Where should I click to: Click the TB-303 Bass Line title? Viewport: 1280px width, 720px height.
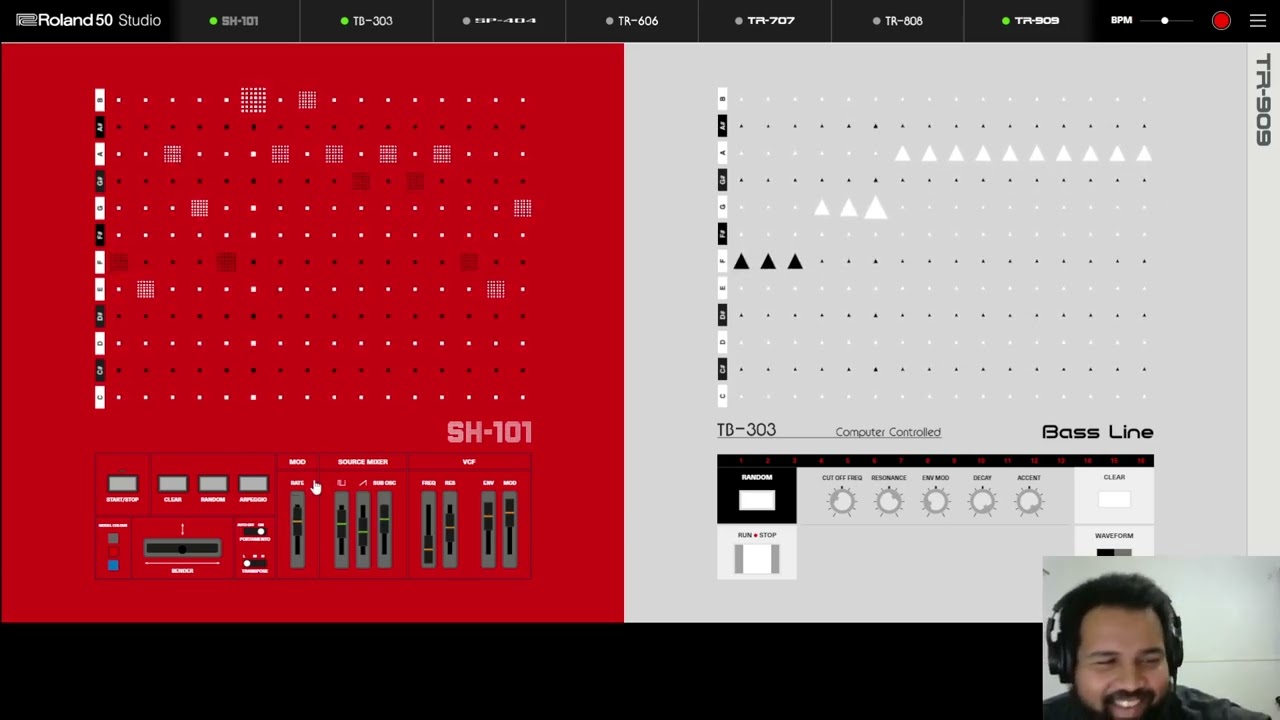point(1097,432)
